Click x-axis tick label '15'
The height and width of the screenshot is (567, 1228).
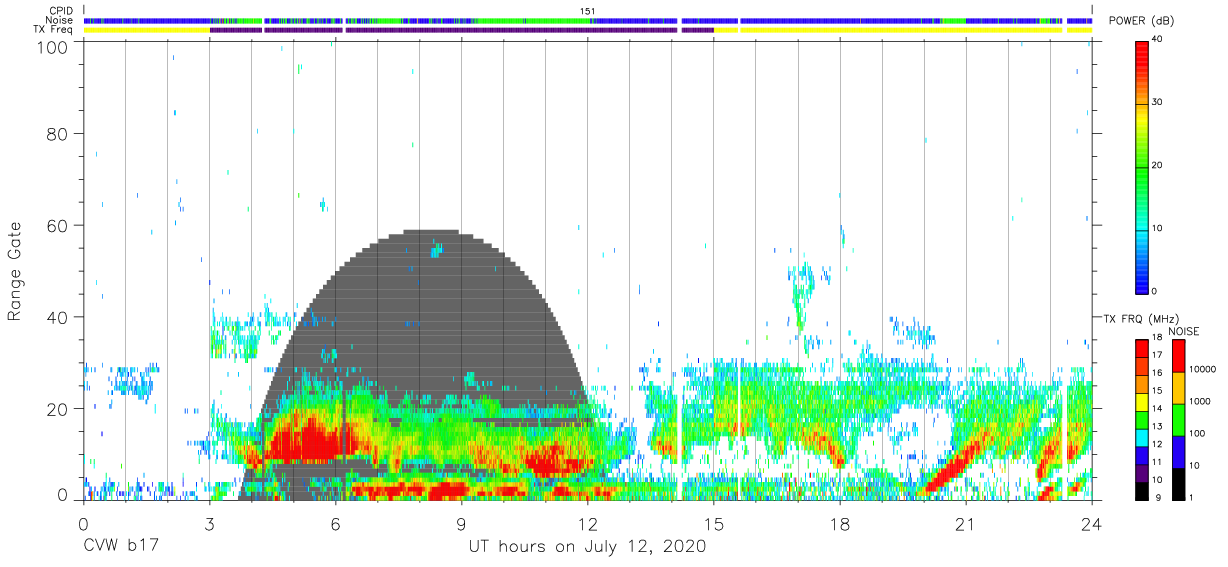[x=713, y=524]
